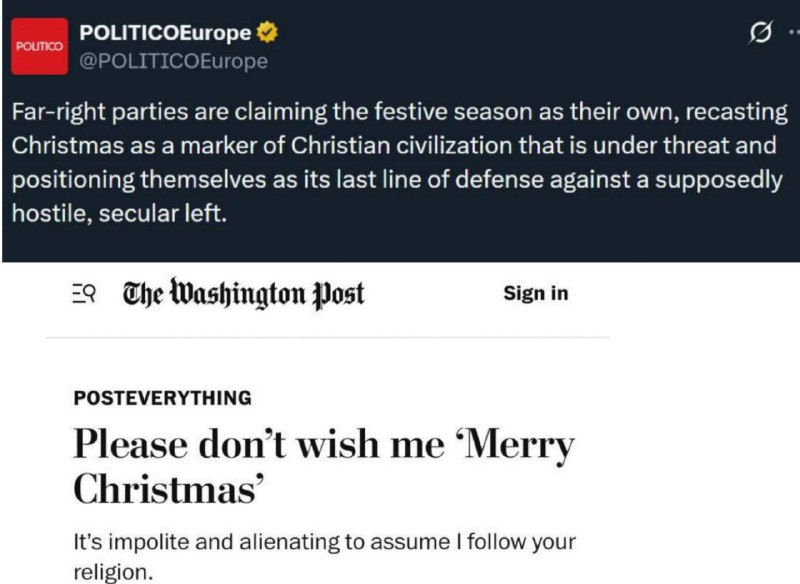Screen dimensions: 800x584
Task: Click the 'impolite and alienating' subheadline text
Action: pyautogui.click(x=325, y=543)
